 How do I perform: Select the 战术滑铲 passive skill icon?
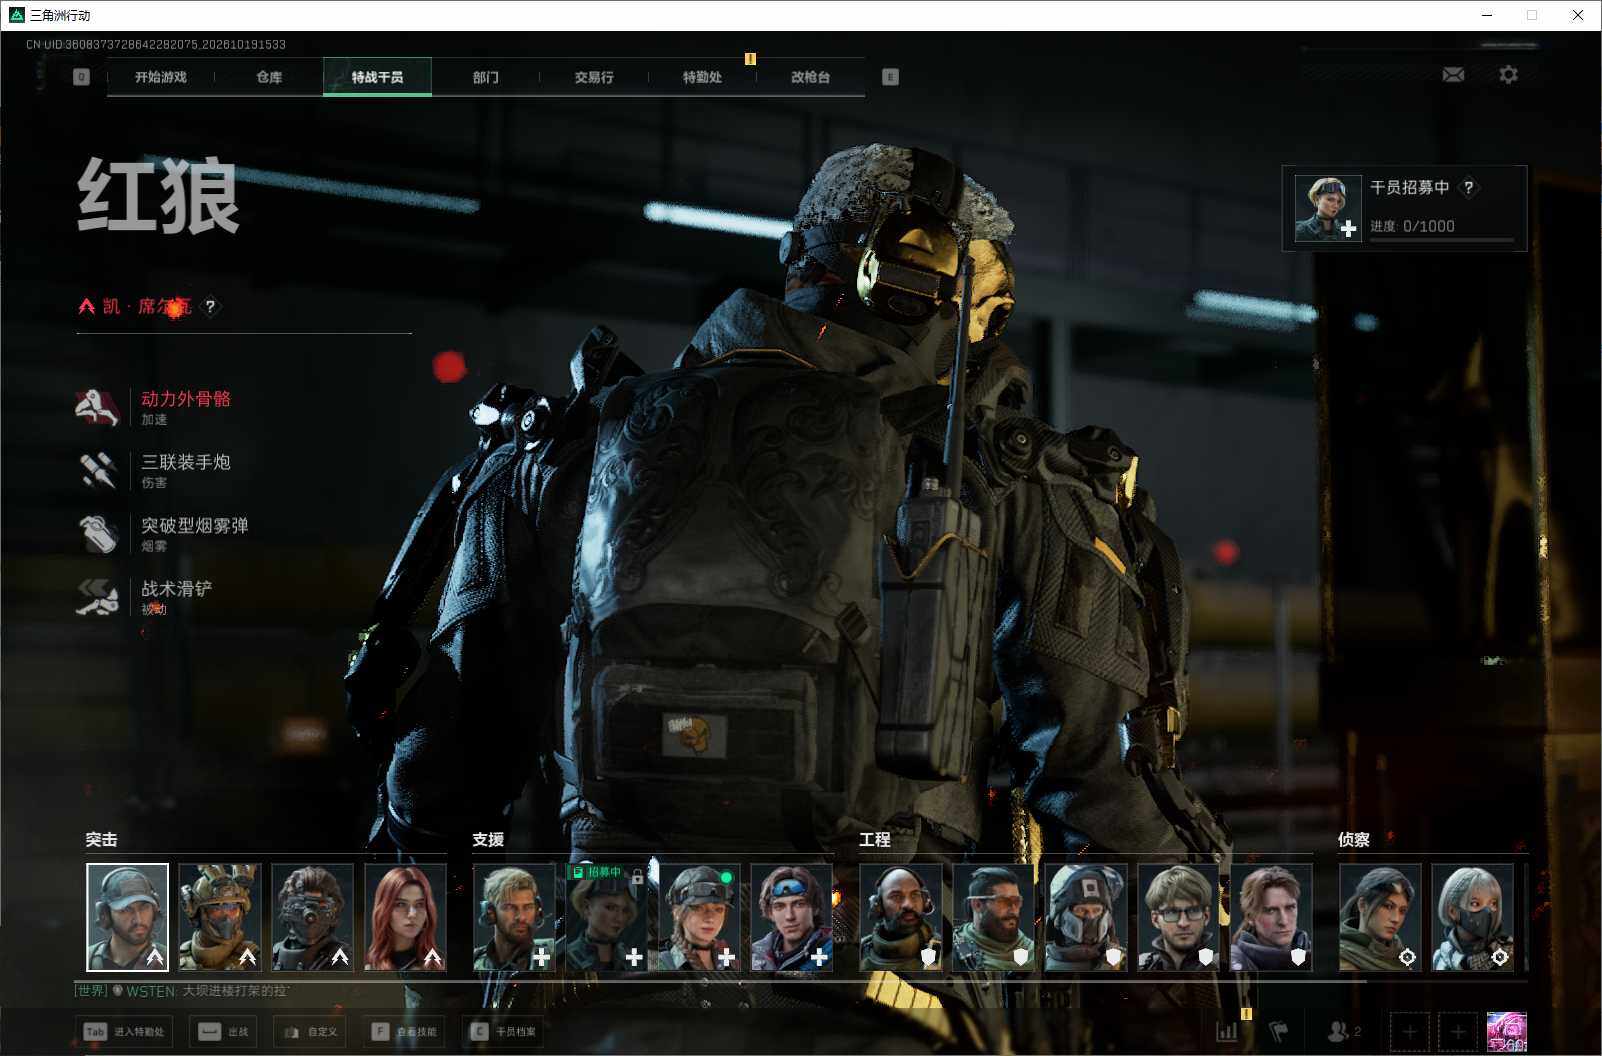98,596
